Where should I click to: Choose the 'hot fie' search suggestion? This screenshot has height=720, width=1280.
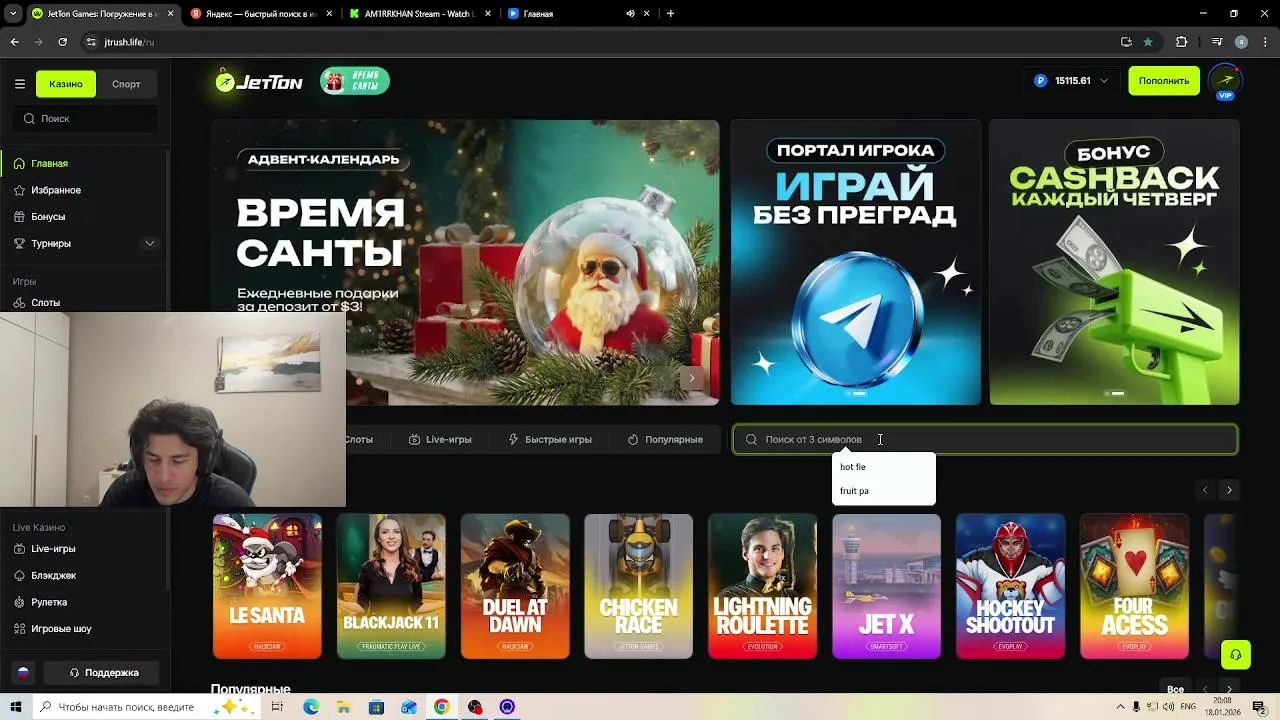884,467
